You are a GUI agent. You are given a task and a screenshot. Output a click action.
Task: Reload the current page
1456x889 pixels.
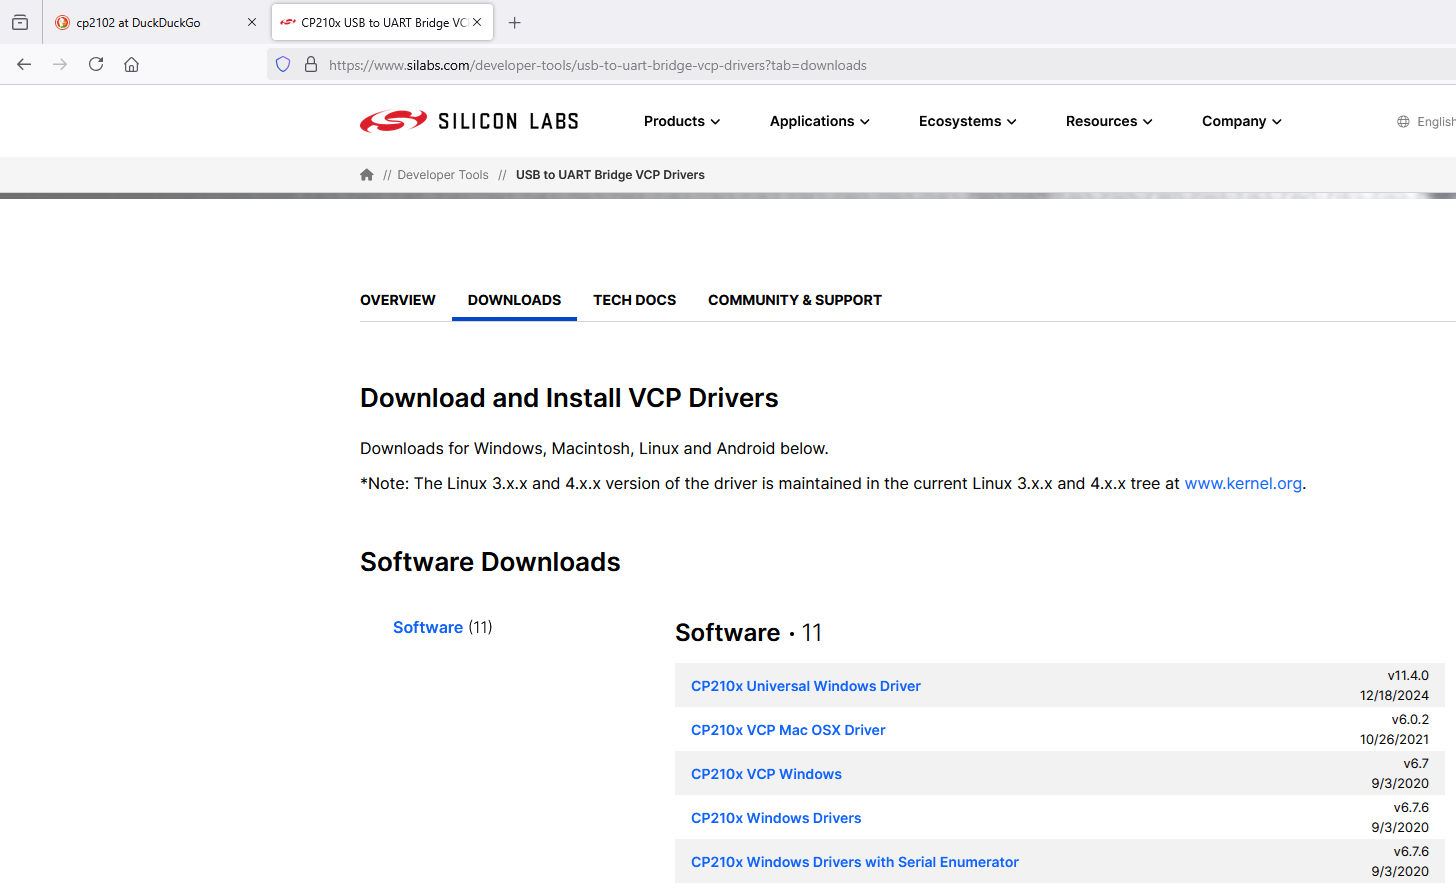pyautogui.click(x=96, y=64)
